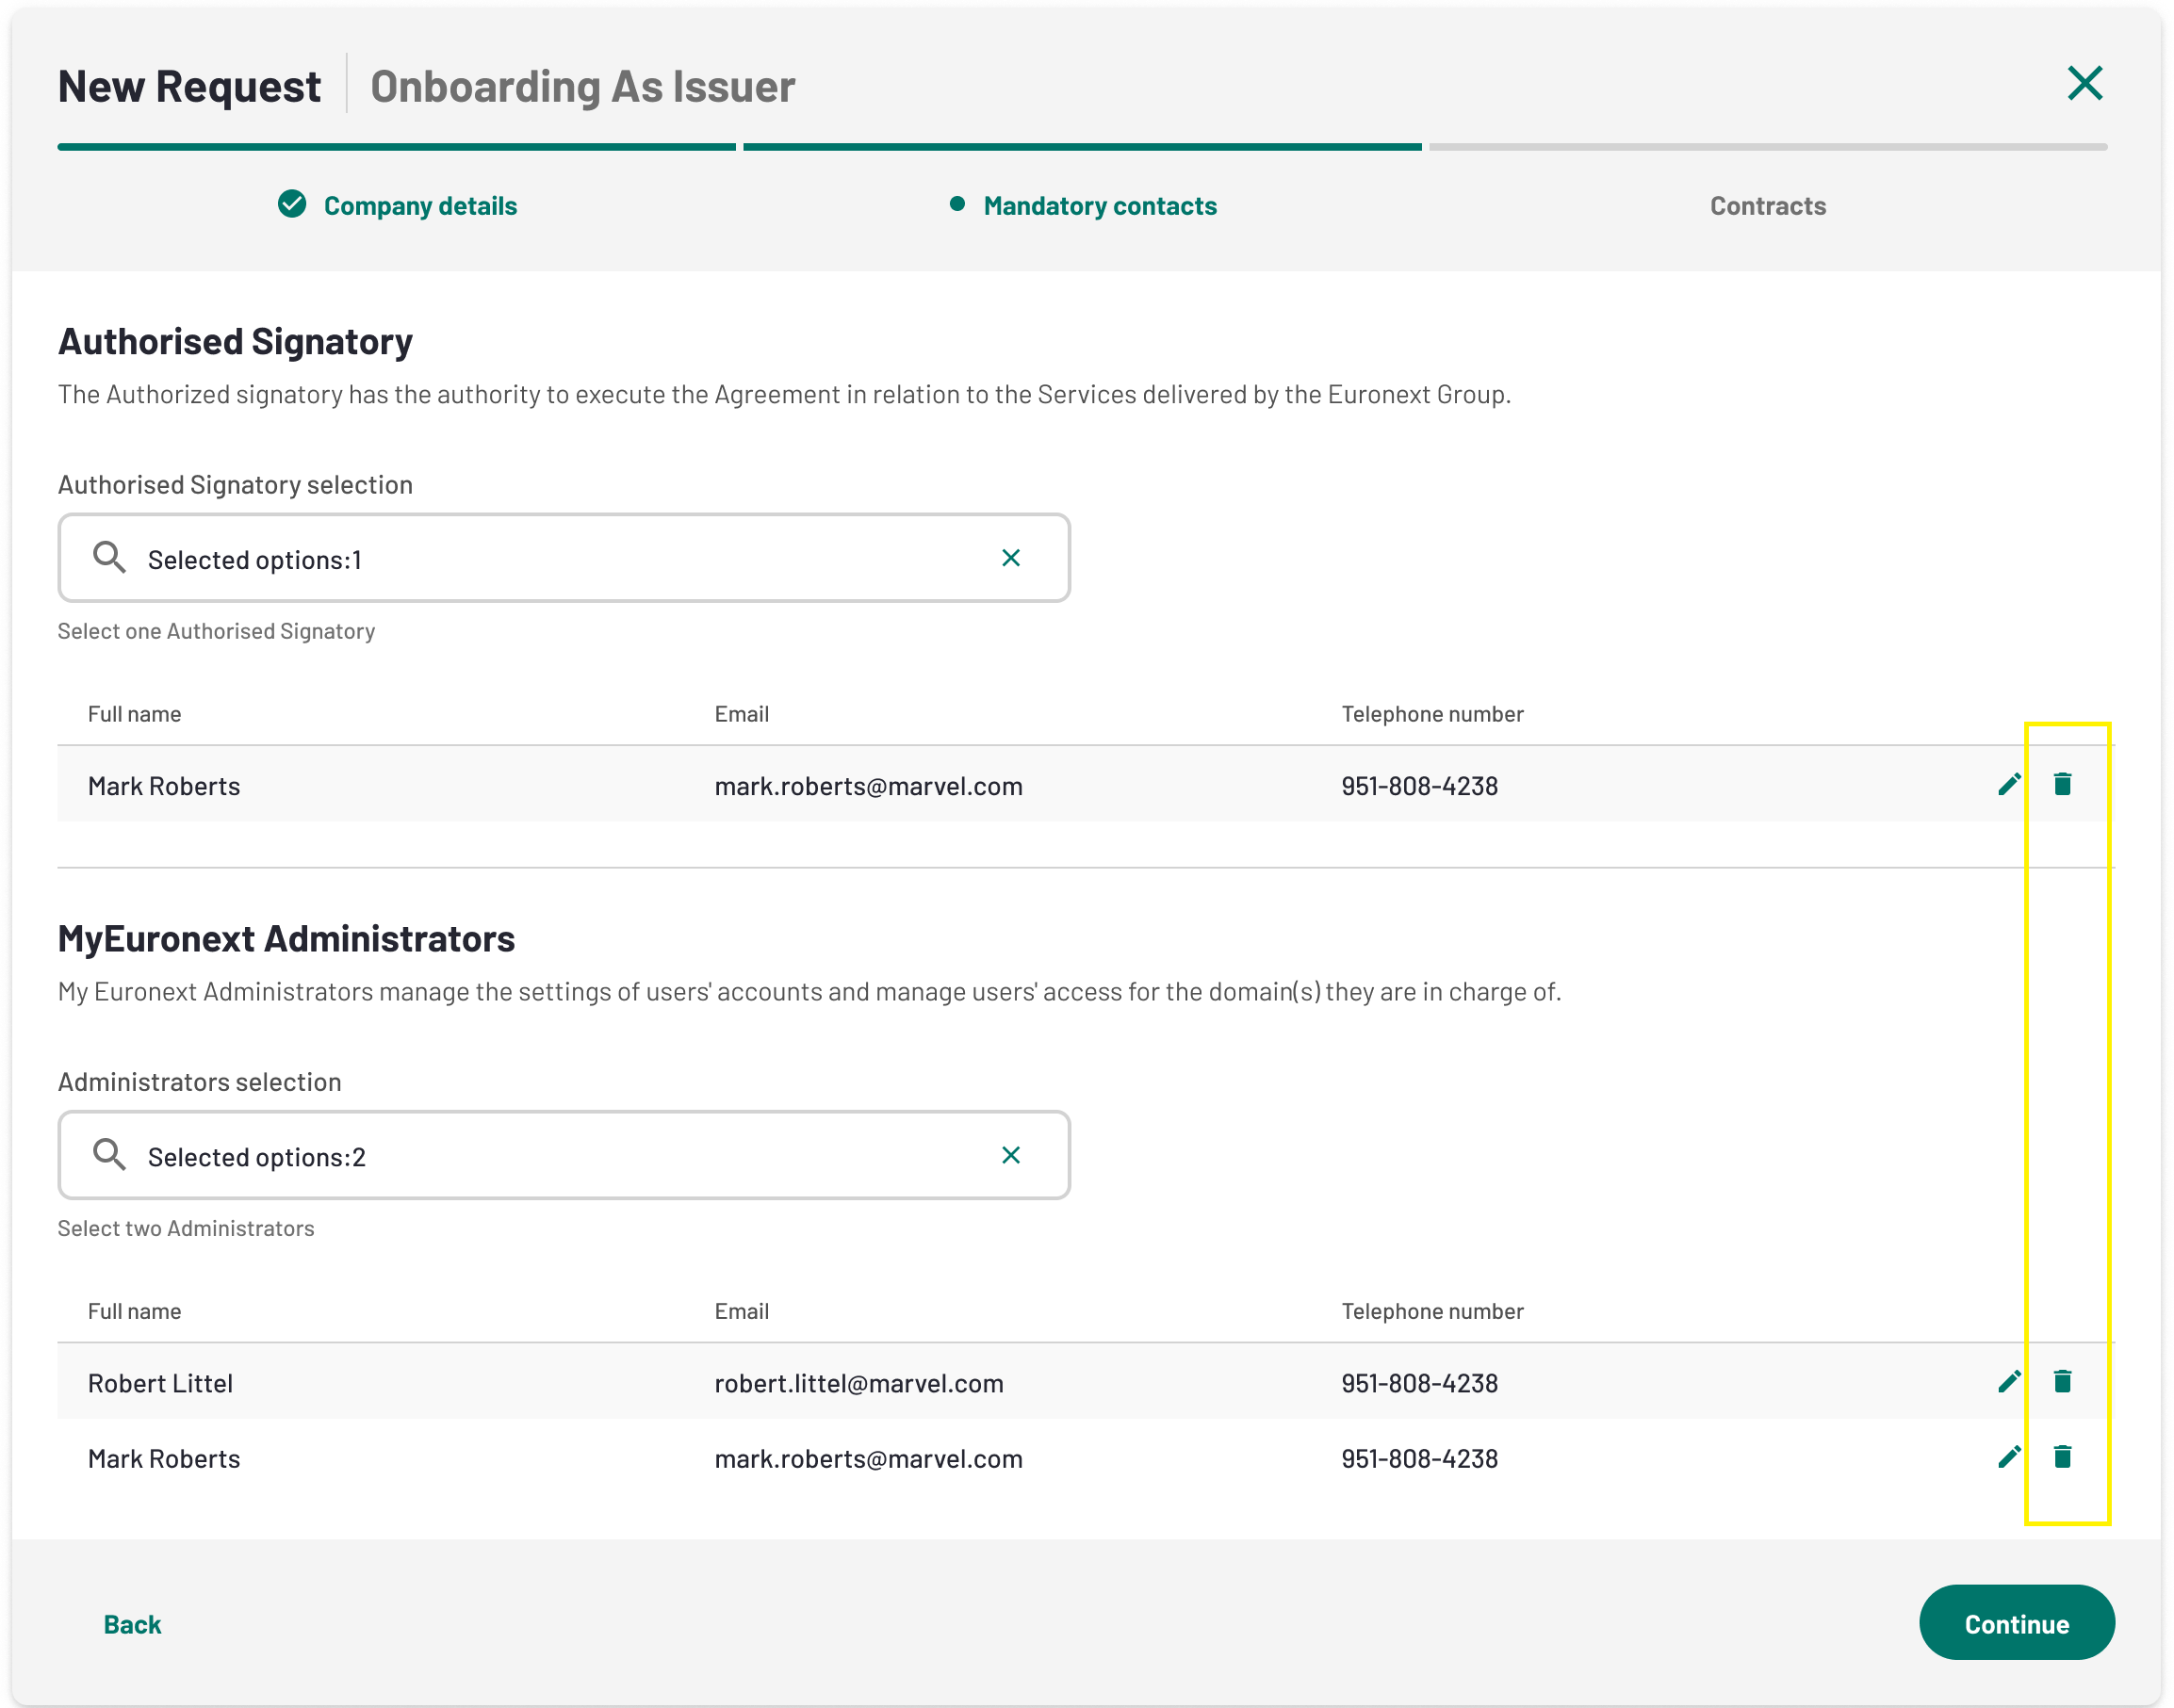2174x1708 pixels.
Task: Delete Mark Roberts from Authorised Signatory table
Action: [2062, 785]
